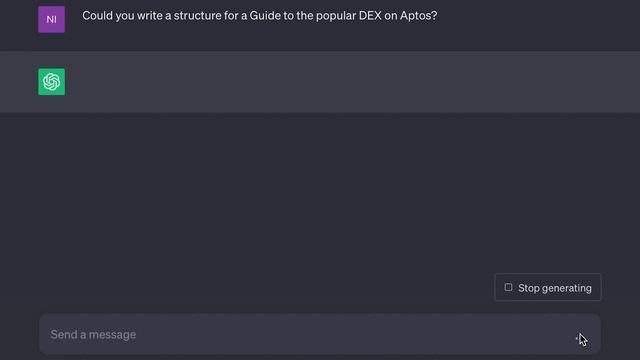Click the square stop icon
The width and height of the screenshot is (640, 360).
508,287
